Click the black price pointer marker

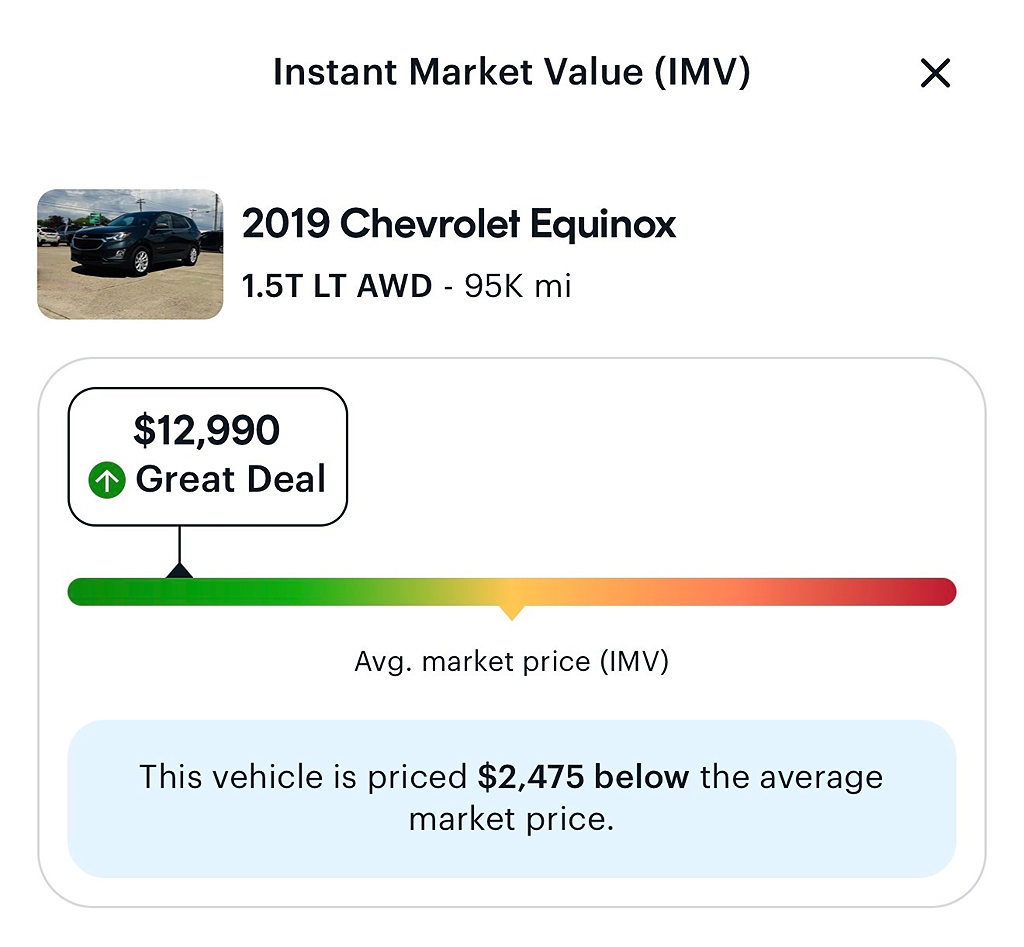[x=179, y=570]
